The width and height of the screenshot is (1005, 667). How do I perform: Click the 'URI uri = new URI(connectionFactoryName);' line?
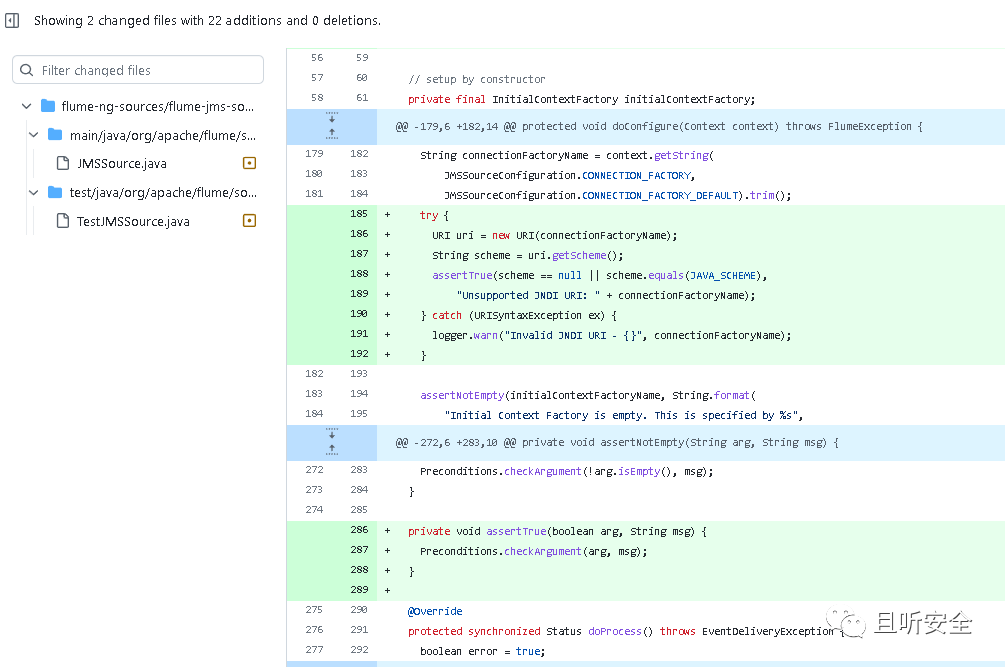point(554,236)
